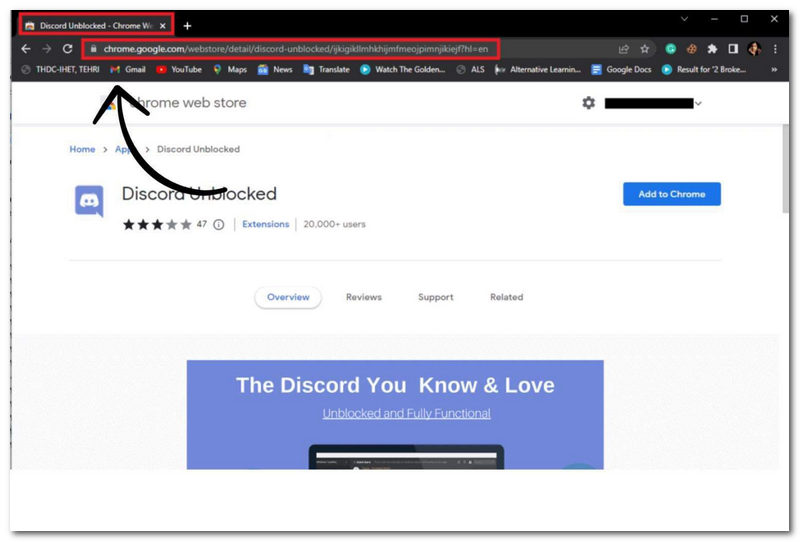Open the Chrome profile avatar
800x542 pixels.
[754, 49]
